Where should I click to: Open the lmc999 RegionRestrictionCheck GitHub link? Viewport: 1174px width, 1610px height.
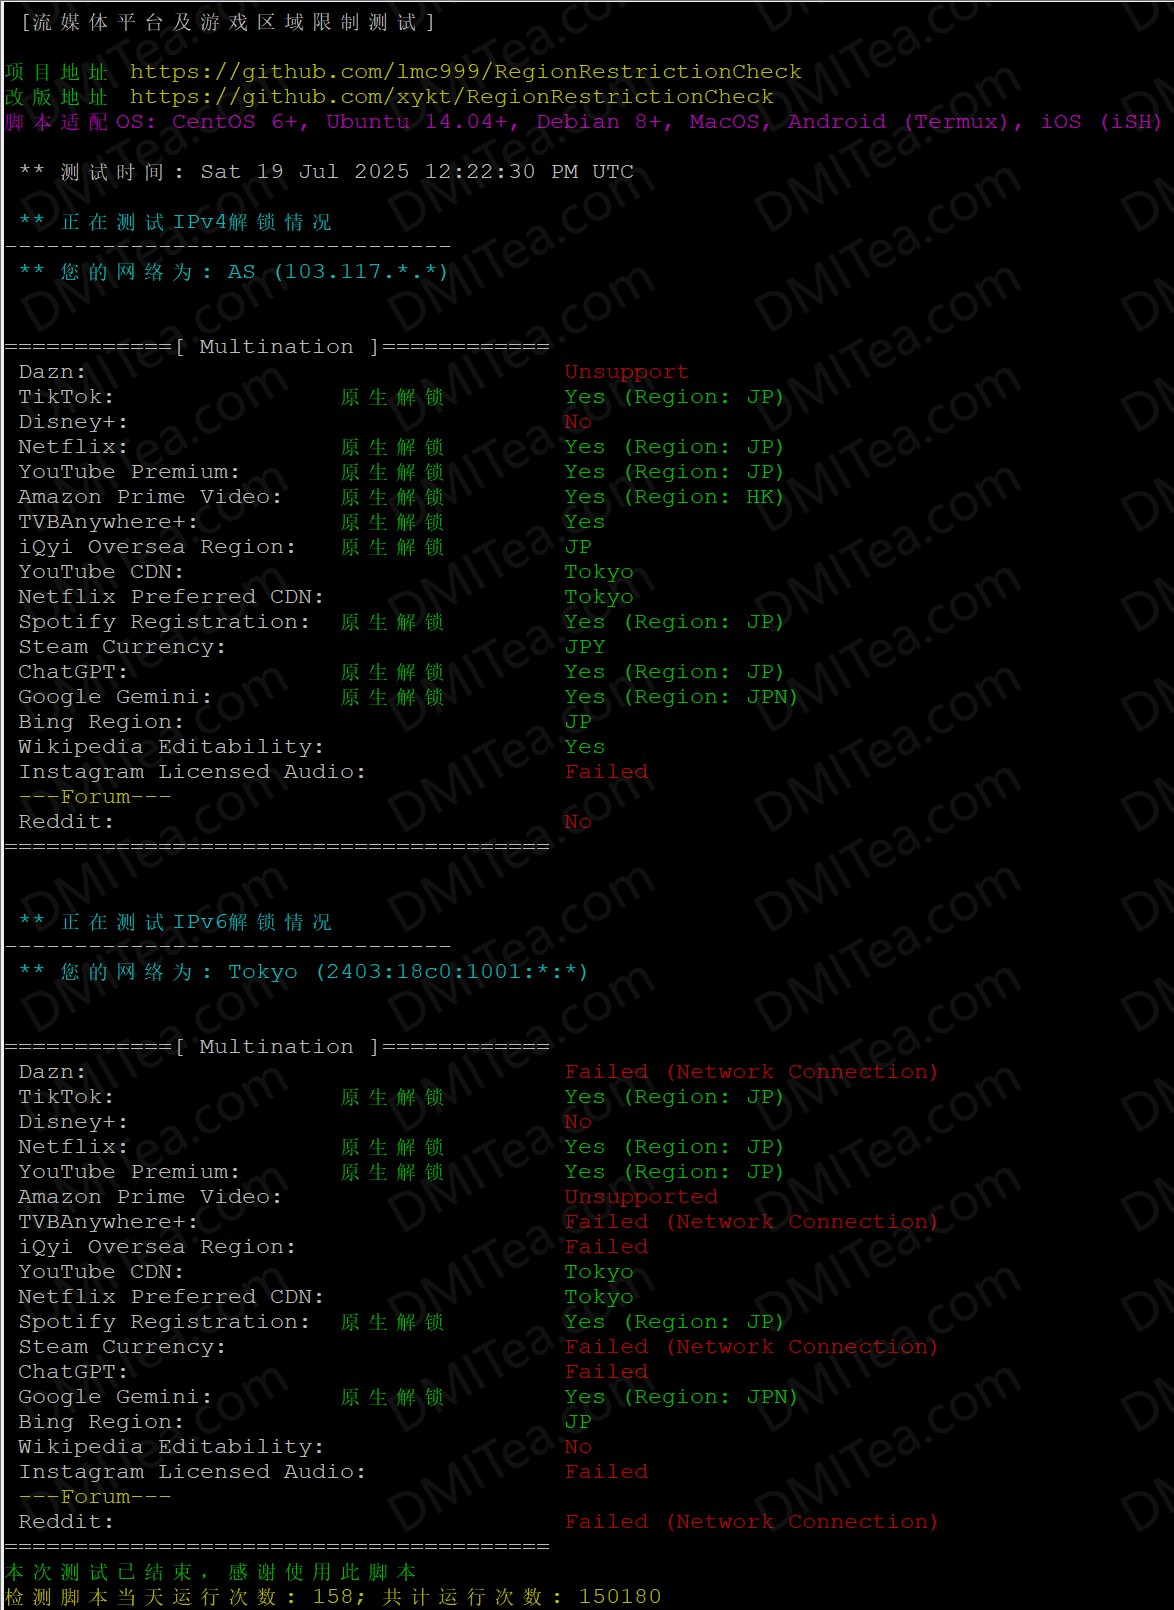pos(465,72)
